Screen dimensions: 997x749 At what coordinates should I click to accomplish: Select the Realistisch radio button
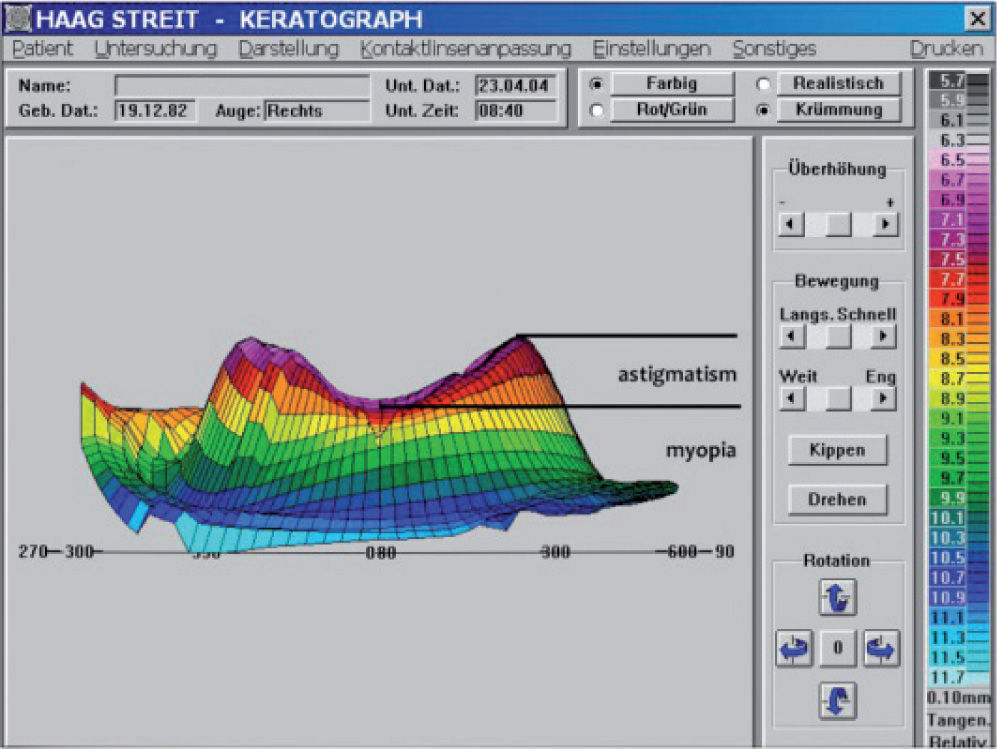point(765,84)
